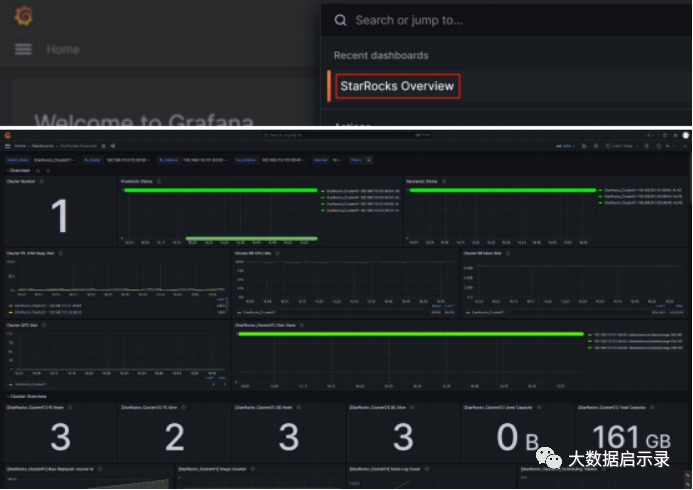Viewport: 693px width, 490px height.
Task: Click the large Grafana logo at top
Action: coord(23,16)
